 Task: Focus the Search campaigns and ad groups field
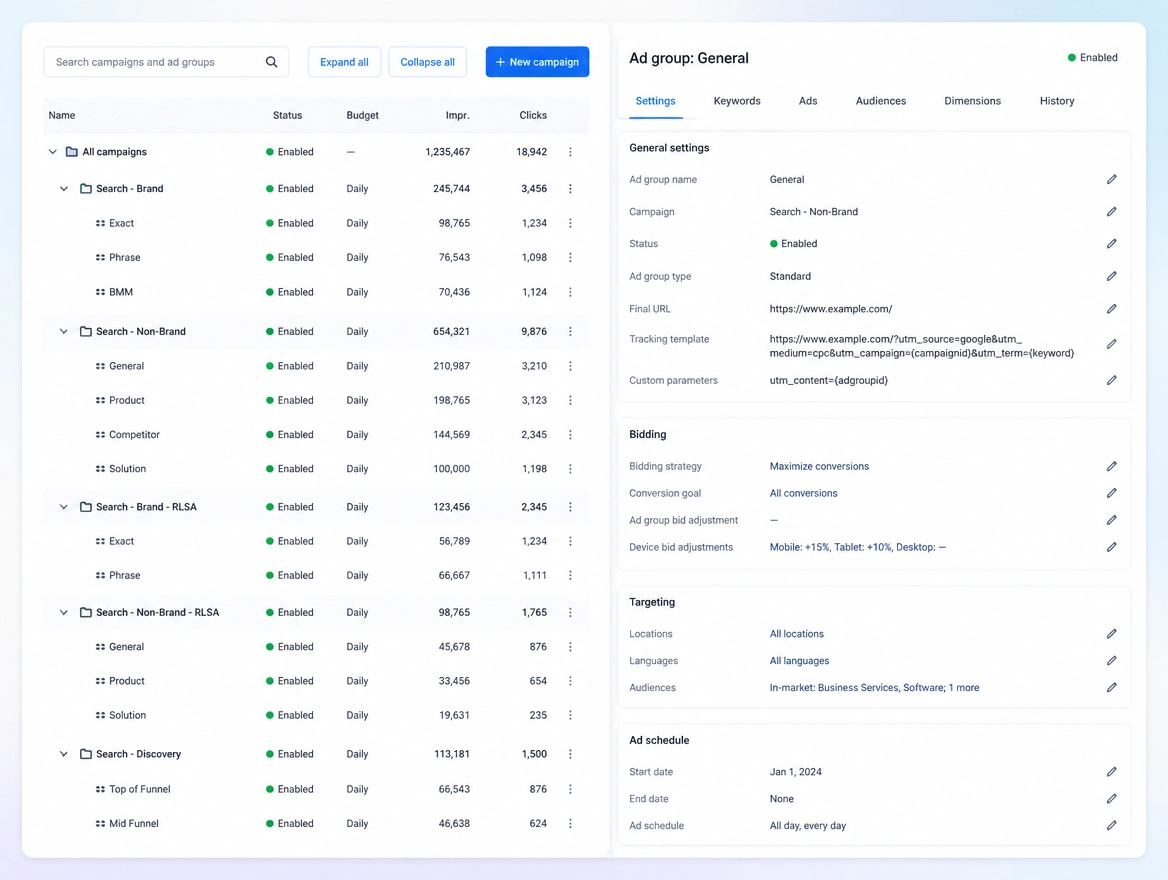click(166, 62)
